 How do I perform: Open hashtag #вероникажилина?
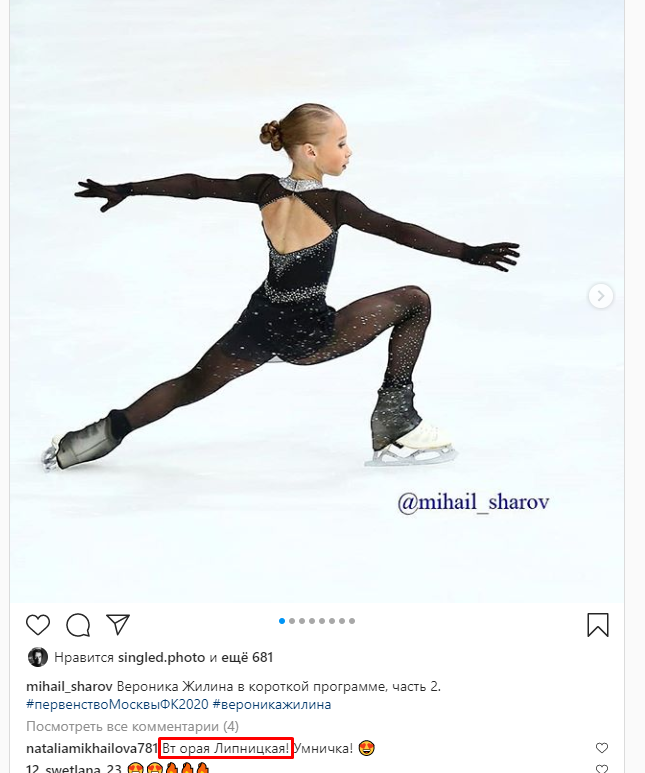272,704
